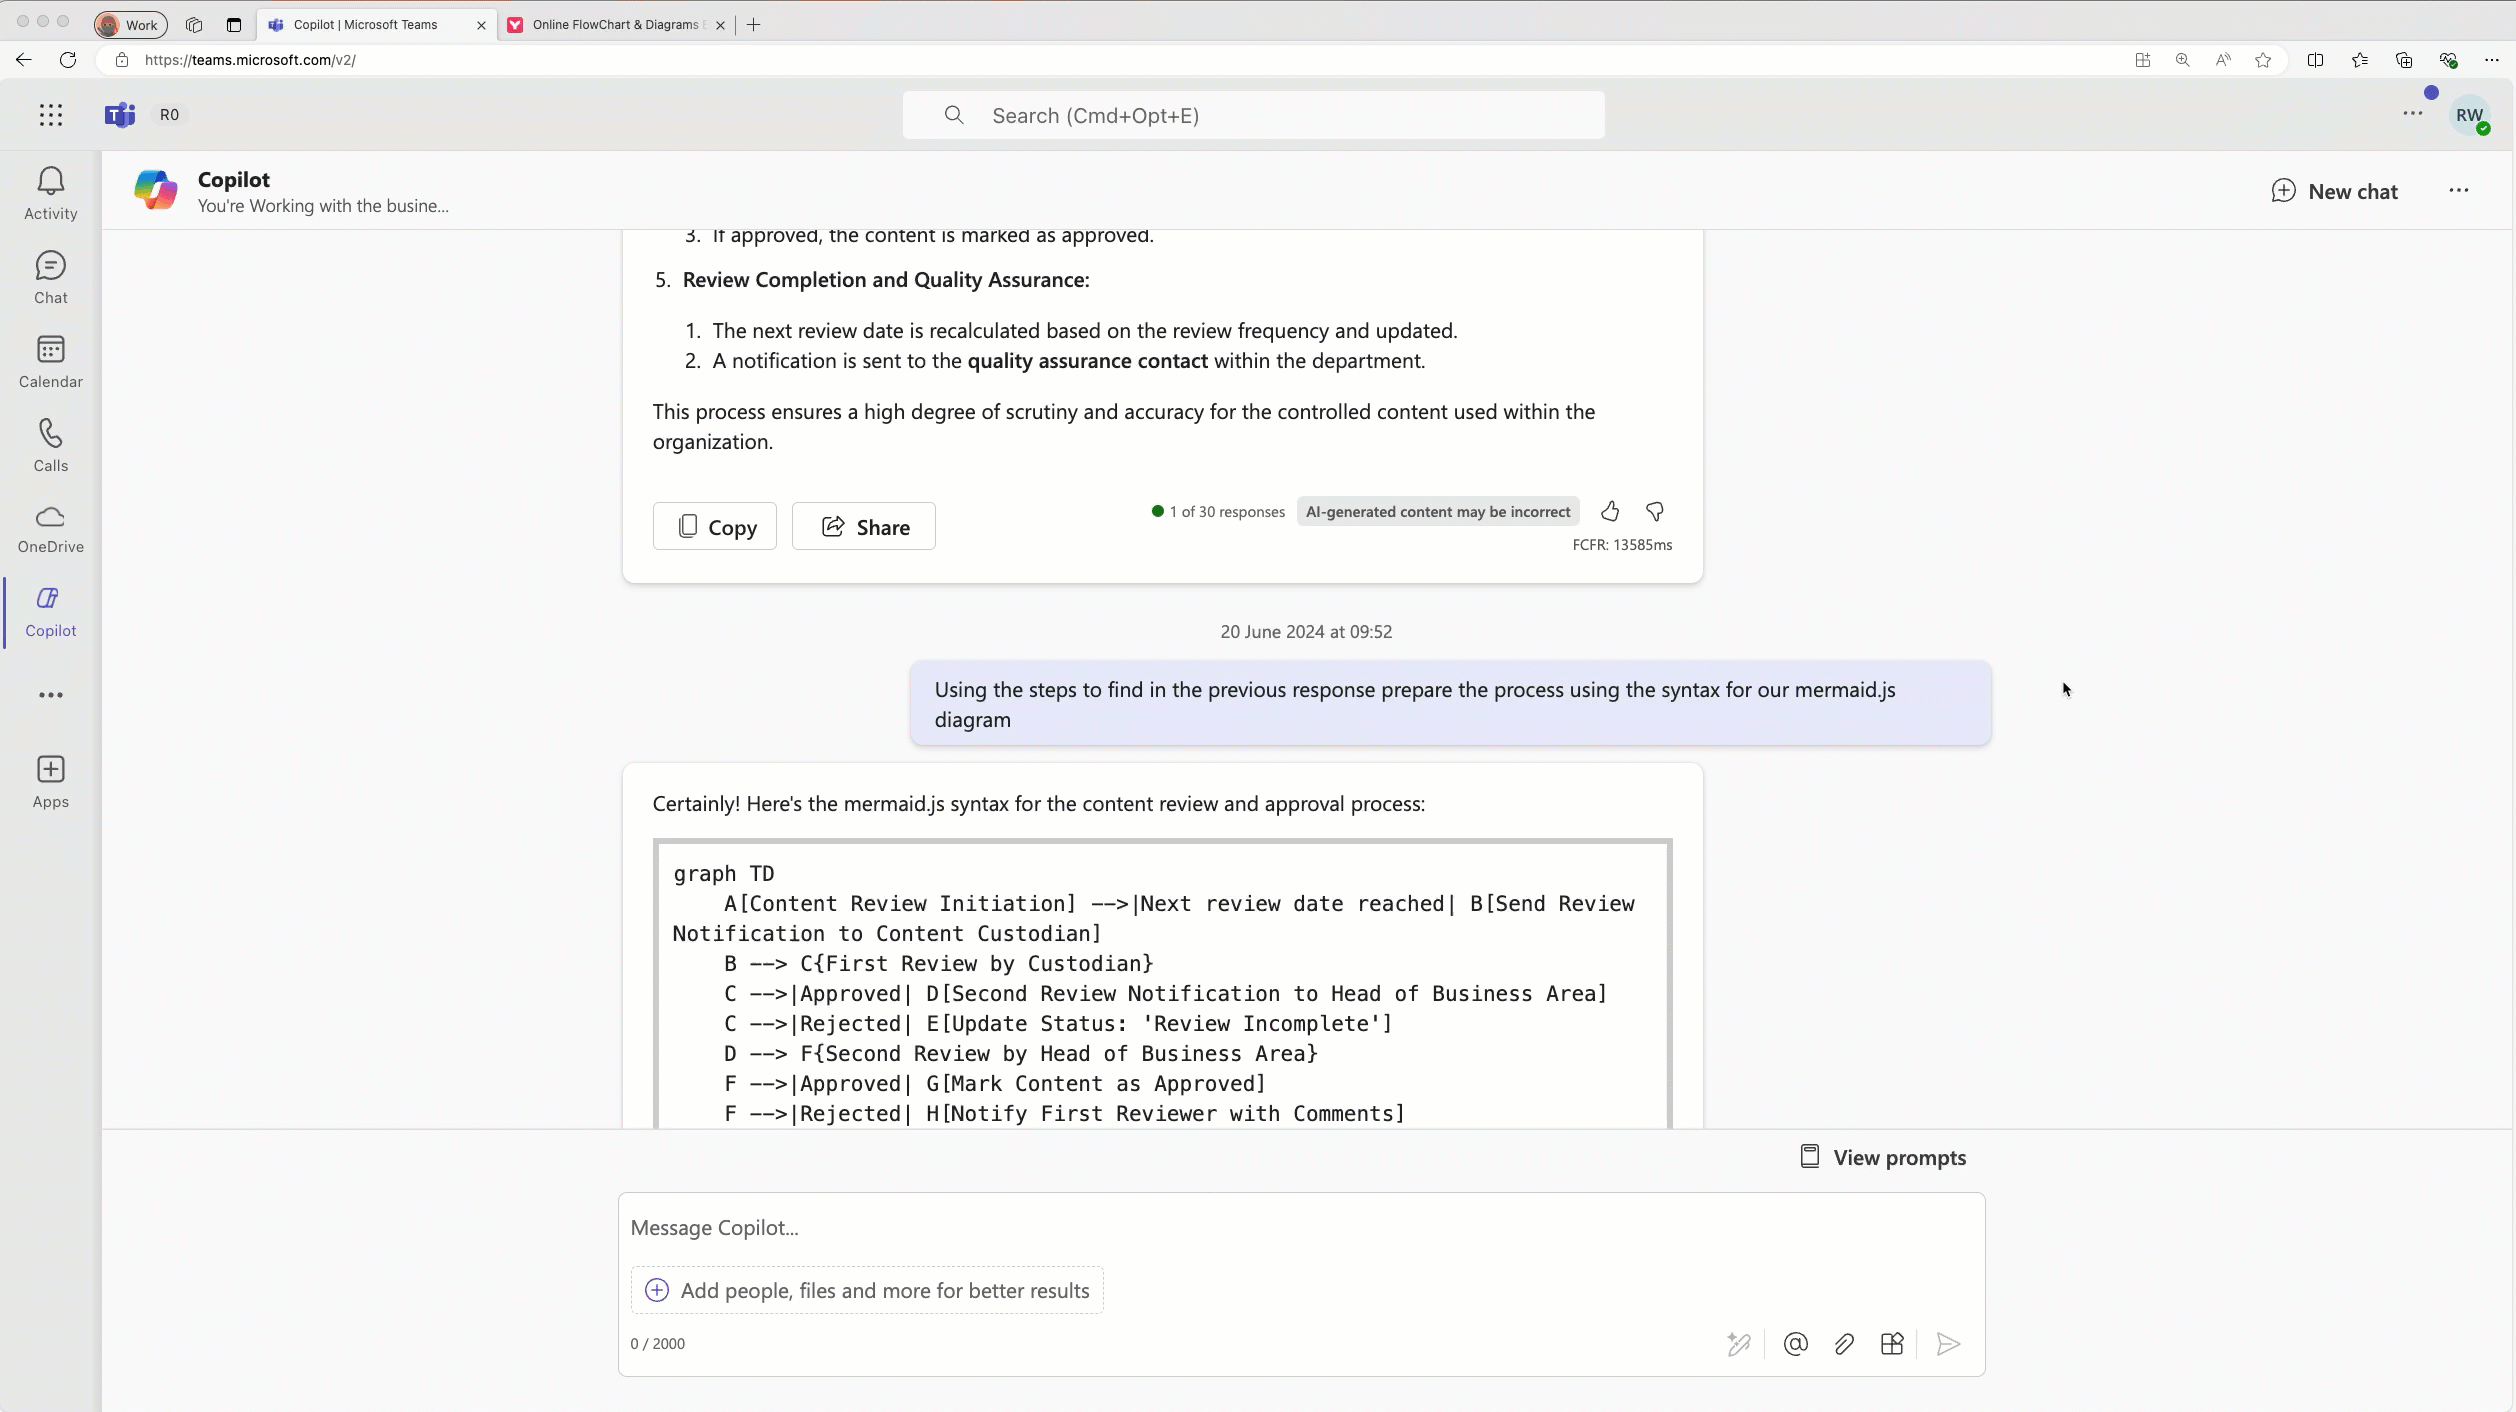This screenshot has width=2516, height=1412.
Task: Add page to favorites star icon
Action: (2263, 60)
